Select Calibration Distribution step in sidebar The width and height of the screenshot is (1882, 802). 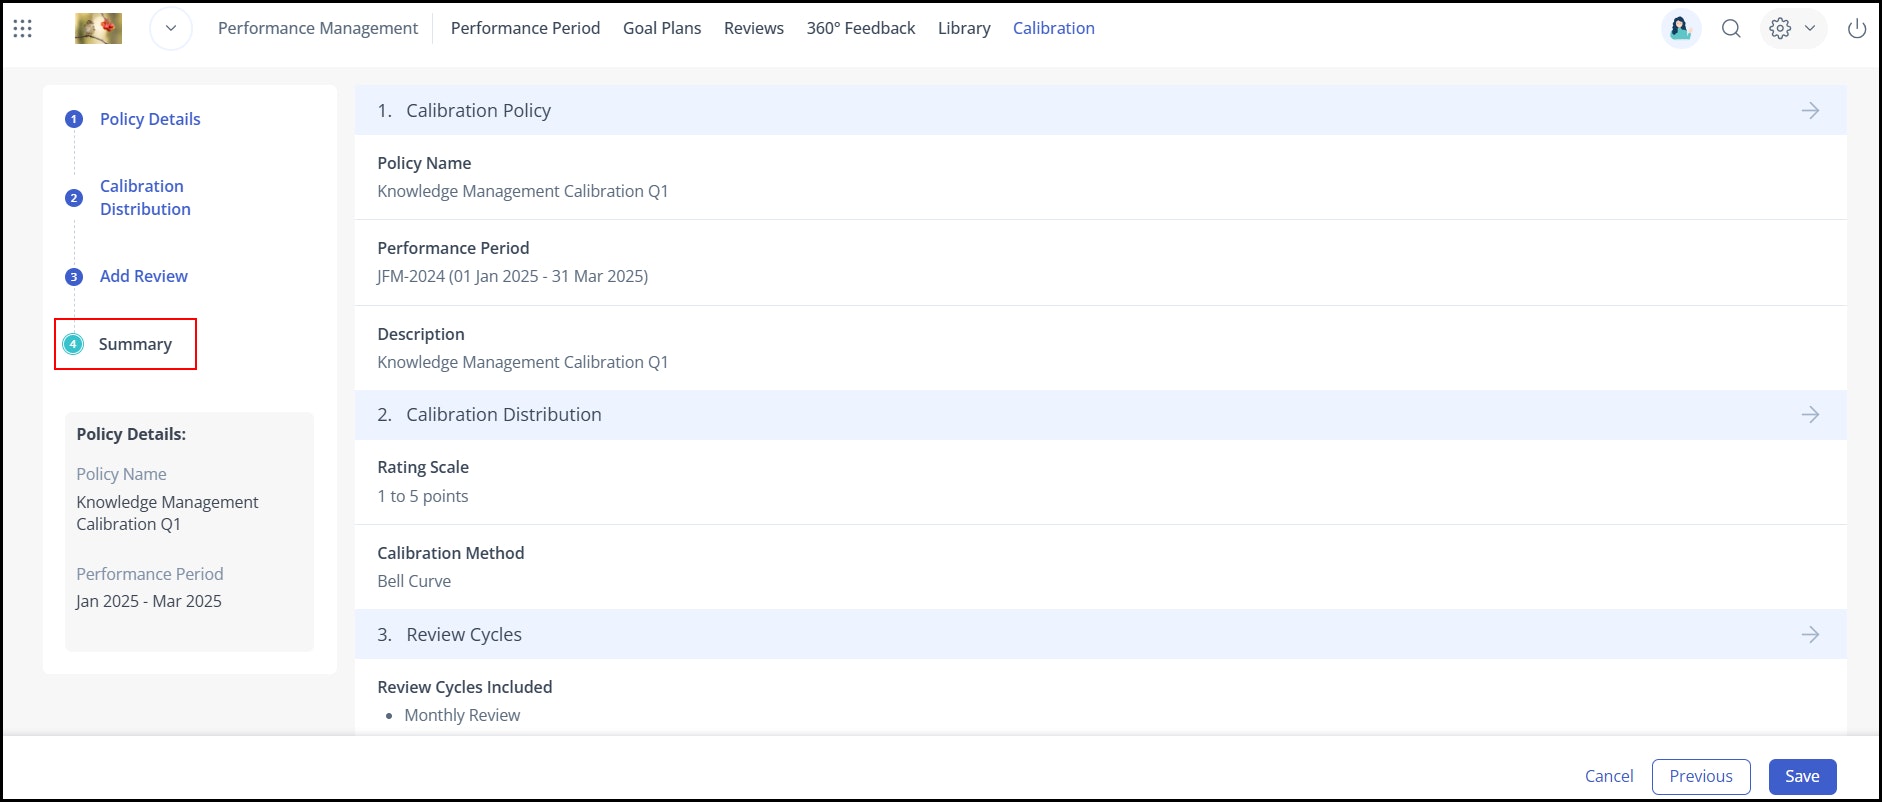(x=145, y=198)
